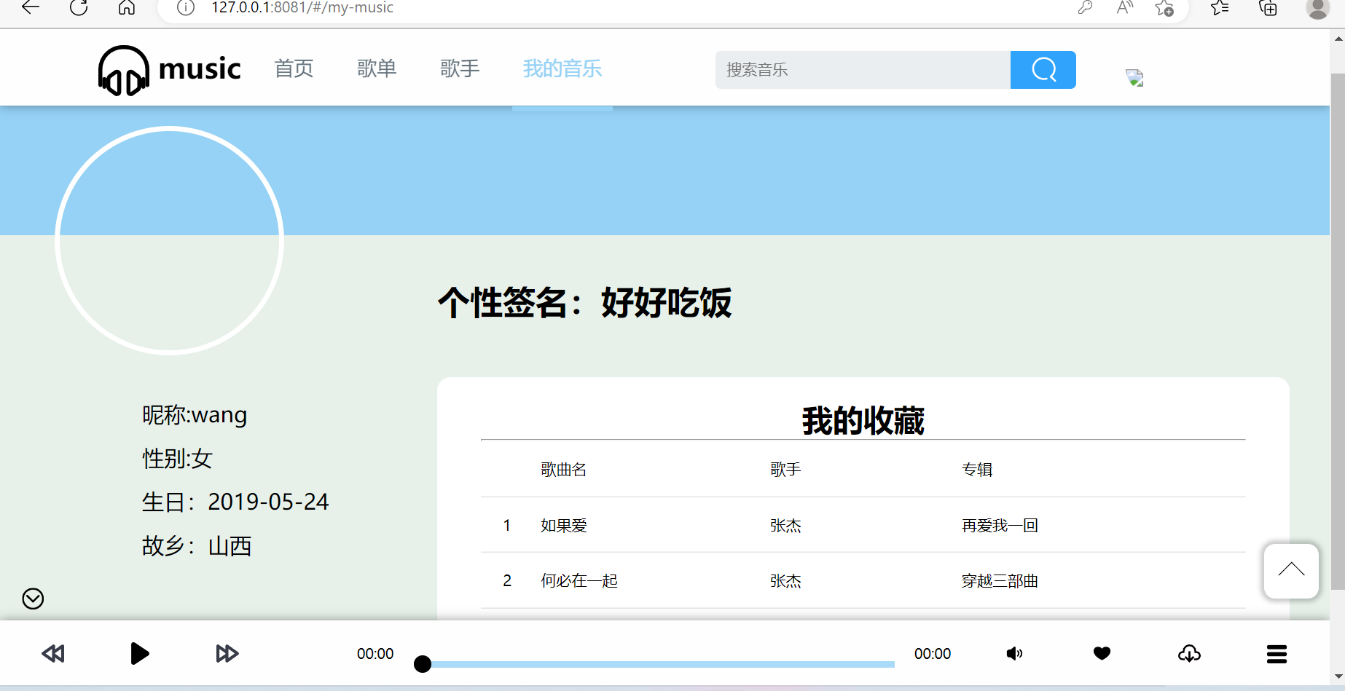The image size is (1345, 691).
Task: Open browser collections icon
Action: (1268, 7)
